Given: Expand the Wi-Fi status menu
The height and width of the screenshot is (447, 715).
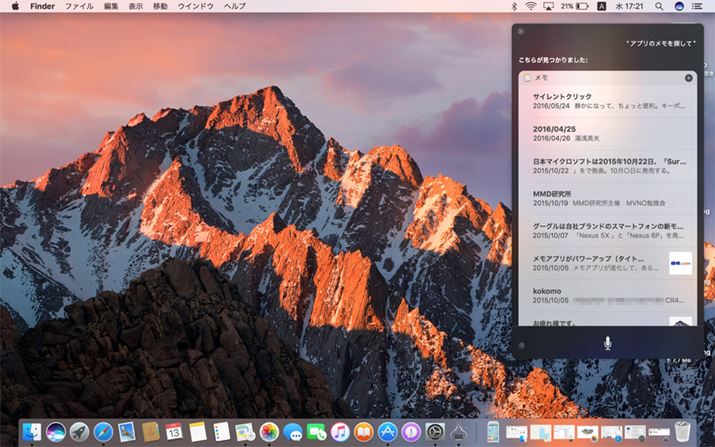Looking at the screenshot, I should pyautogui.click(x=530, y=6).
